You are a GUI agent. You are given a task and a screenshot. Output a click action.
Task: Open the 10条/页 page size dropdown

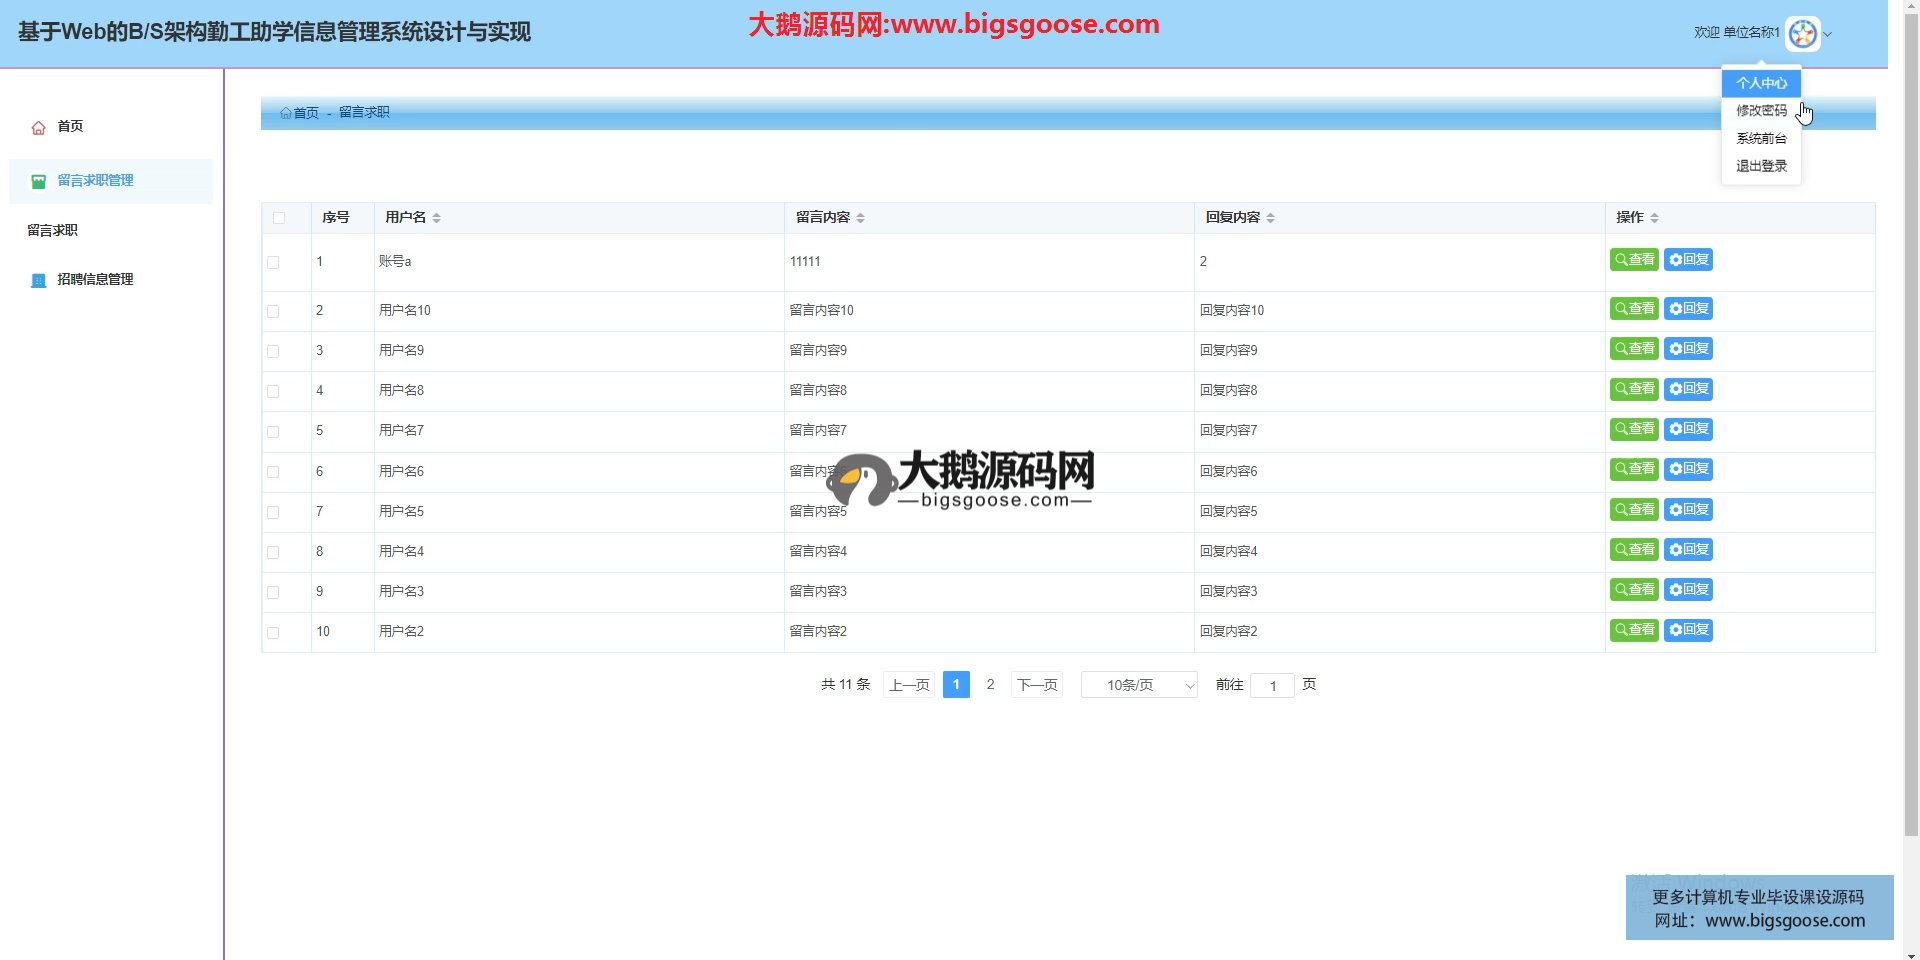[1139, 685]
